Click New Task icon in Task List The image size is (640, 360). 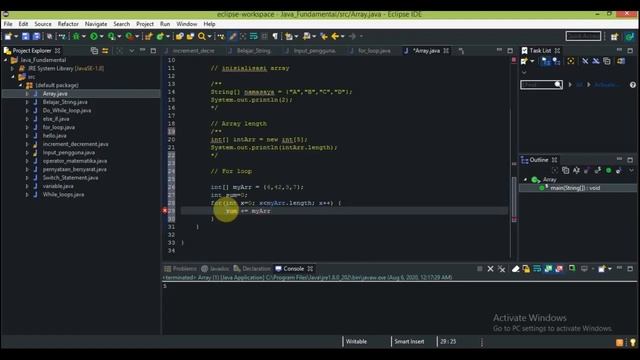(524, 61)
